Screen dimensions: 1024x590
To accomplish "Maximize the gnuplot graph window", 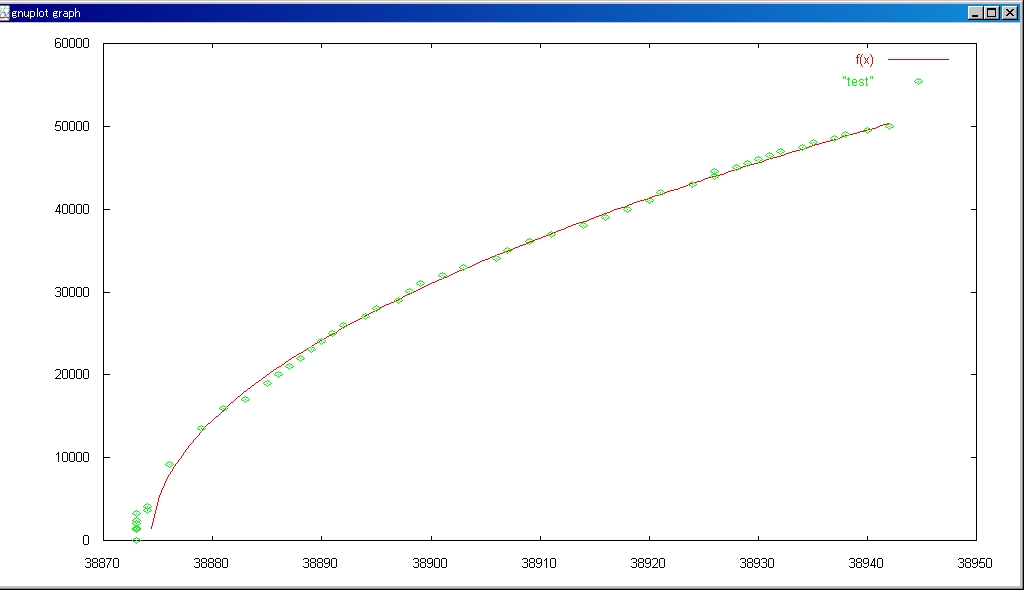I will click(991, 12).
